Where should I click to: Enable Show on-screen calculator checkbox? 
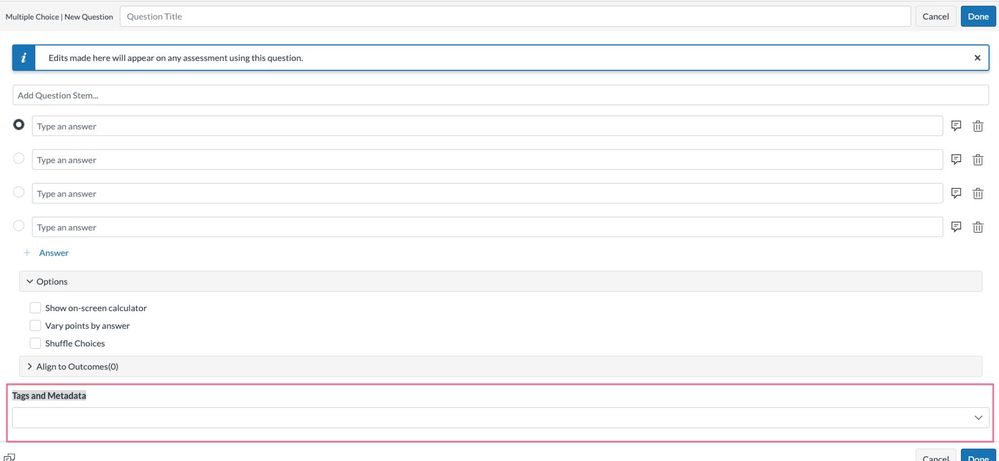(x=36, y=308)
